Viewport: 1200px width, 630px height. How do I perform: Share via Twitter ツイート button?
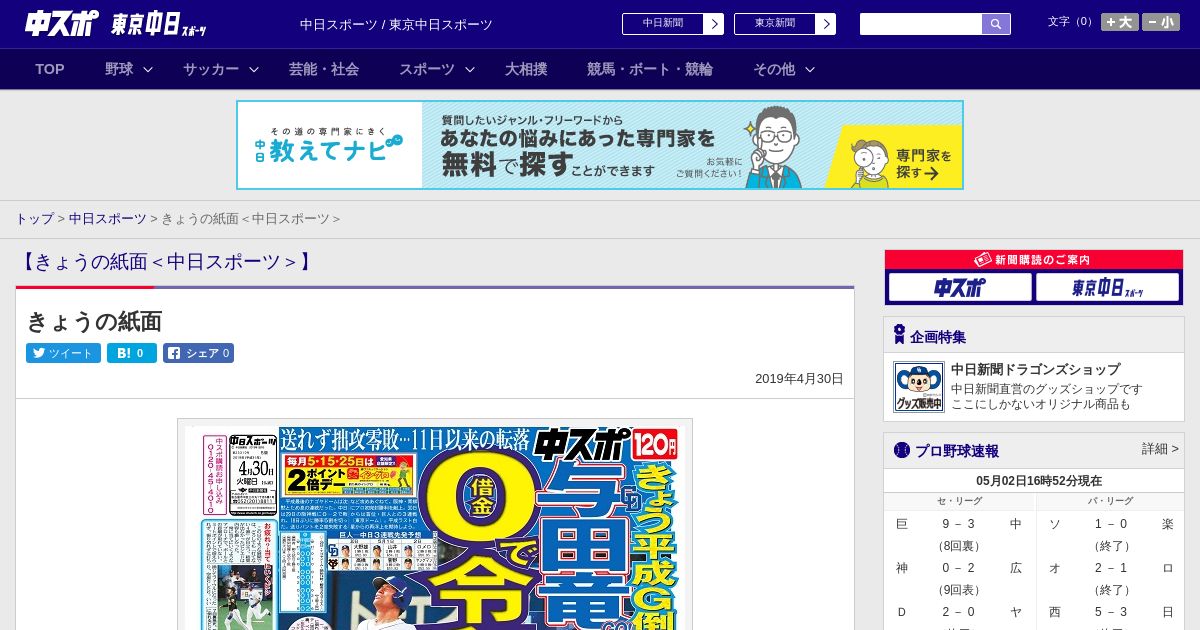click(x=63, y=353)
